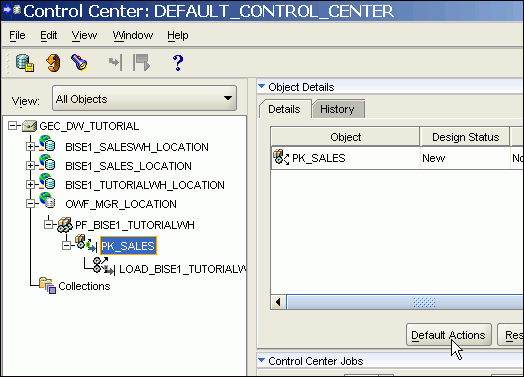Click the BISE1_SALESWH_LOCATION globe database icon
The height and width of the screenshot is (377, 524).
[x=47, y=144]
